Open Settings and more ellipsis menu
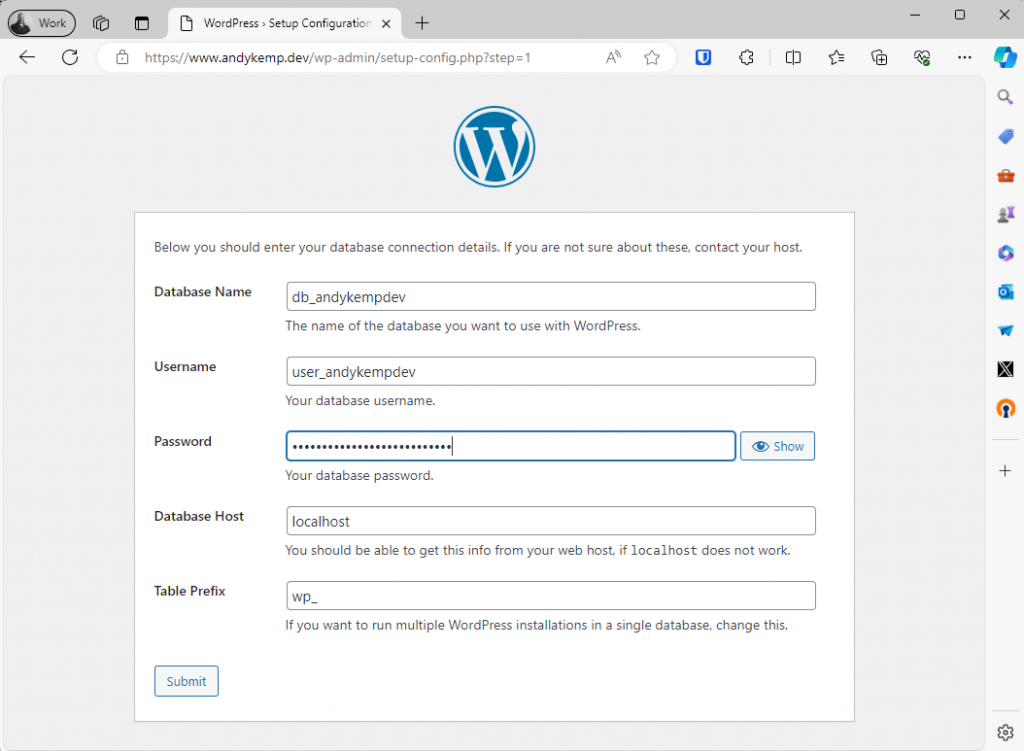Image resolution: width=1024 pixels, height=751 pixels. click(x=965, y=57)
